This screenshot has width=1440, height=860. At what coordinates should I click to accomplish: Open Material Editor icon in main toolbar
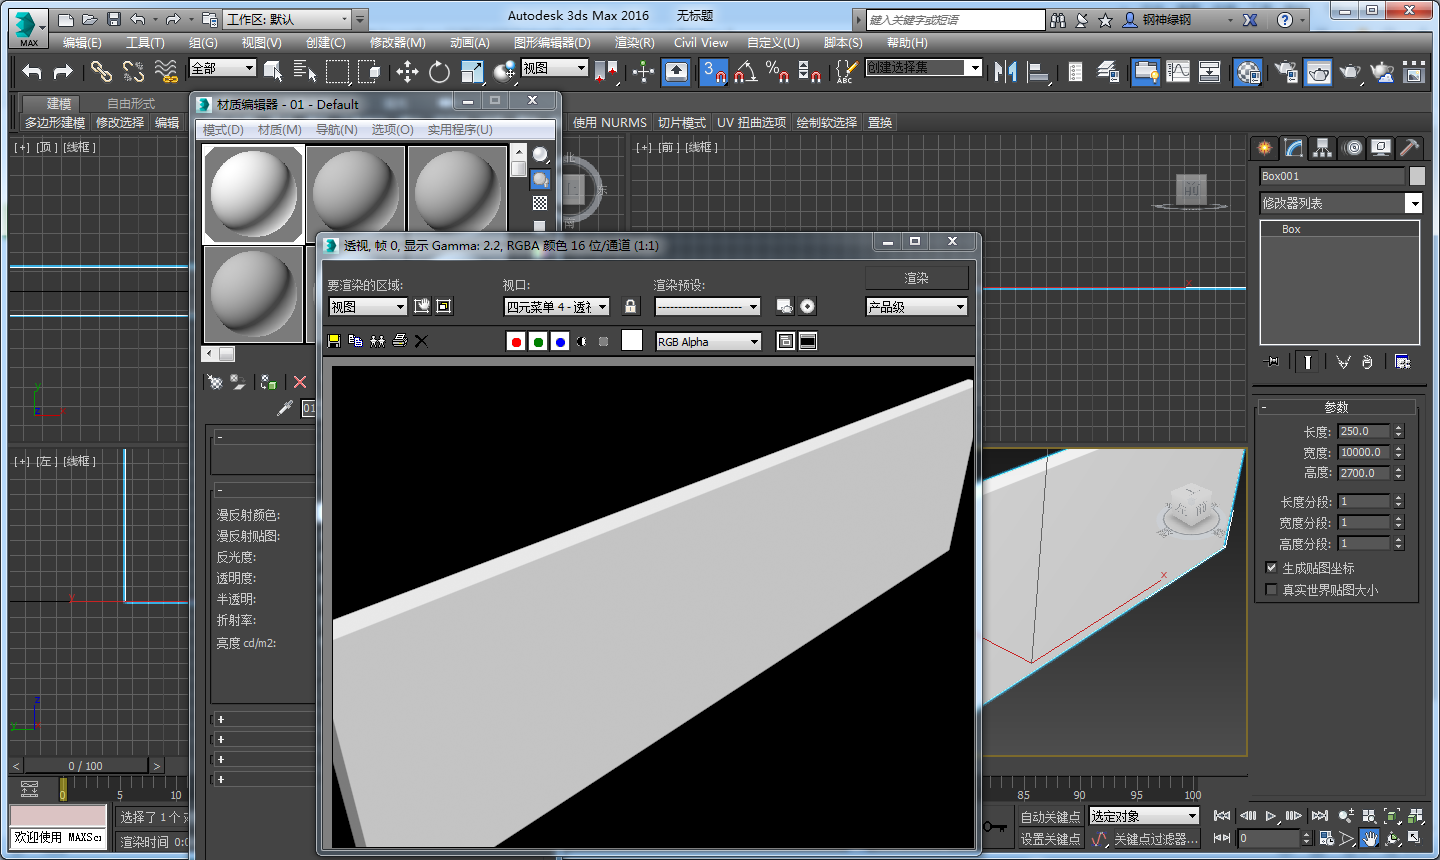coord(1247,71)
